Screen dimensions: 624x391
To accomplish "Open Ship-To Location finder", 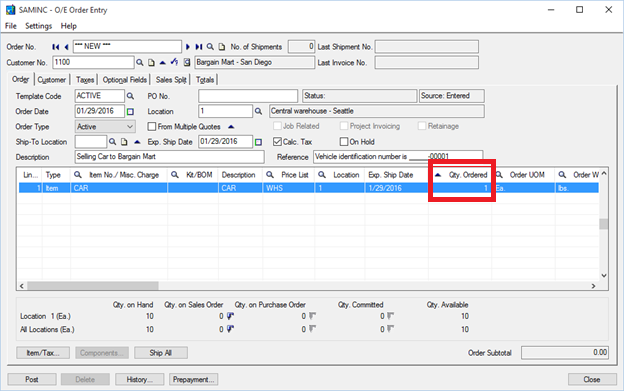I will 113,142.
